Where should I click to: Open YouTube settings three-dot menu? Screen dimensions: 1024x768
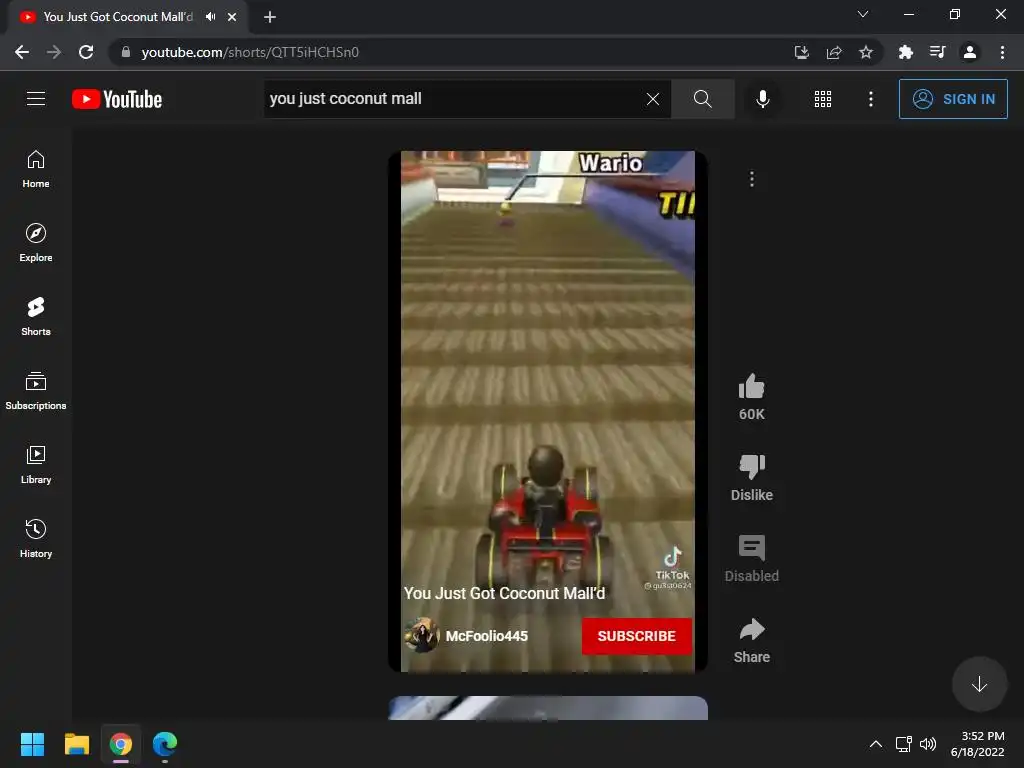point(871,99)
